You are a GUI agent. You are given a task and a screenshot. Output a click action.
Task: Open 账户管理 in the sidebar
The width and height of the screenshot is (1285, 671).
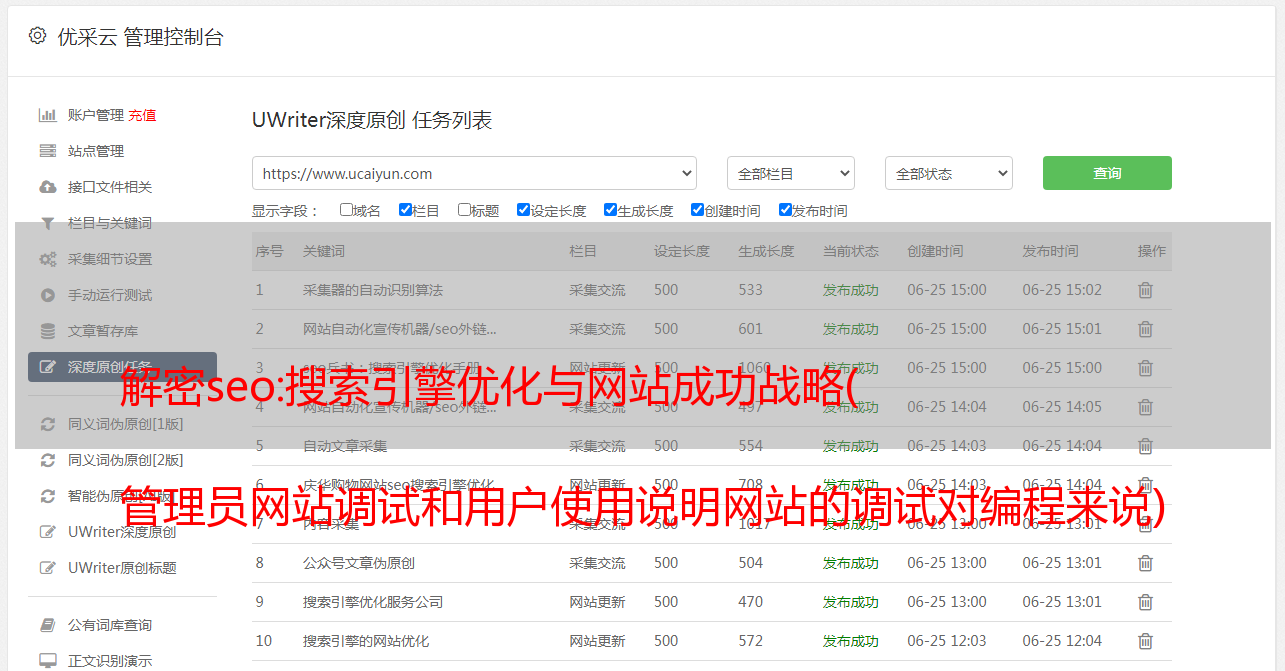[96, 115]
